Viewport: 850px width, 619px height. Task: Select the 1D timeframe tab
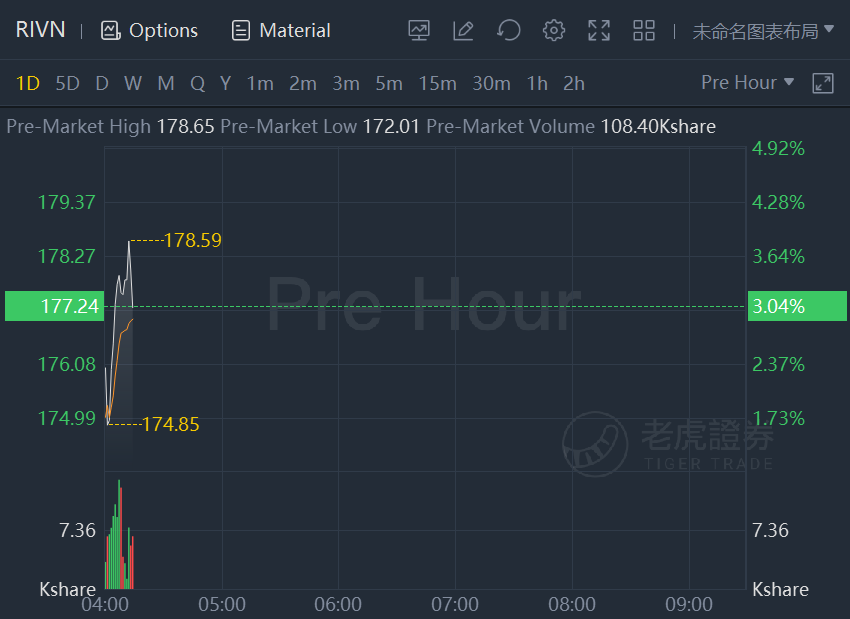(x=28, y=83)
